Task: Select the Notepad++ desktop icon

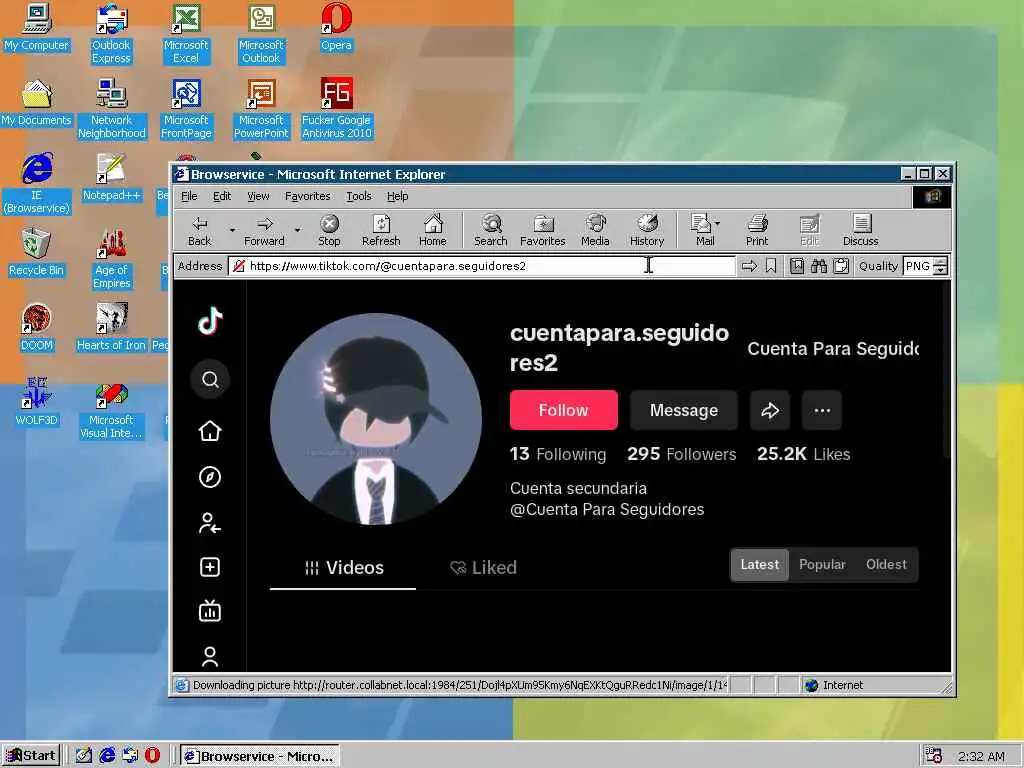Action: point(112,178)
